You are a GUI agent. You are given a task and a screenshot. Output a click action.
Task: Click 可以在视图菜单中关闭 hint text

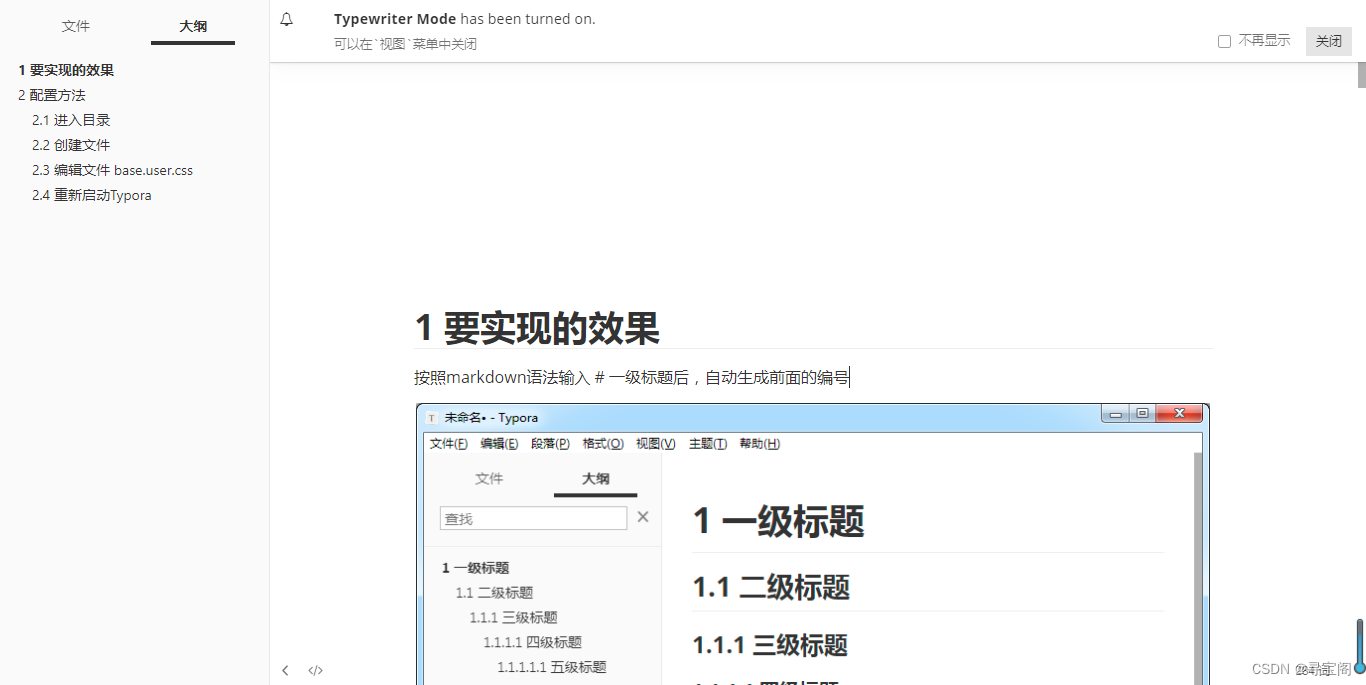405,44
